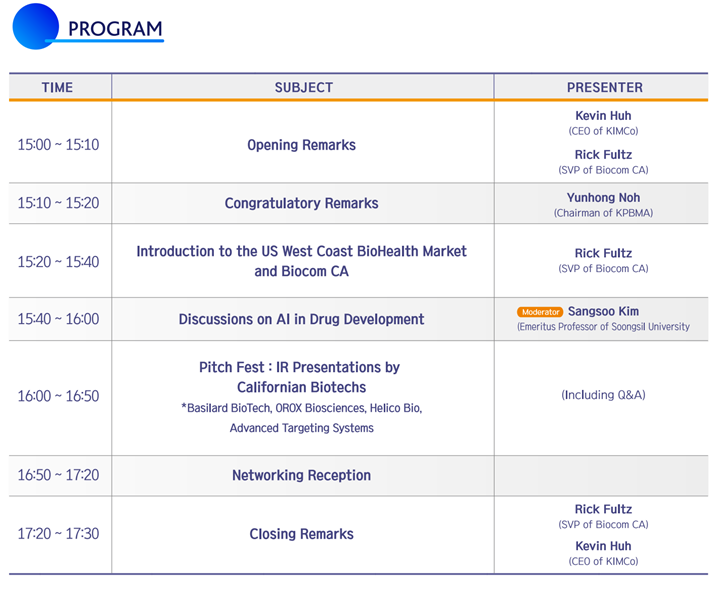722x589 pixels.
Task: Click Networking Reception subject
Action: pos(301,475)
